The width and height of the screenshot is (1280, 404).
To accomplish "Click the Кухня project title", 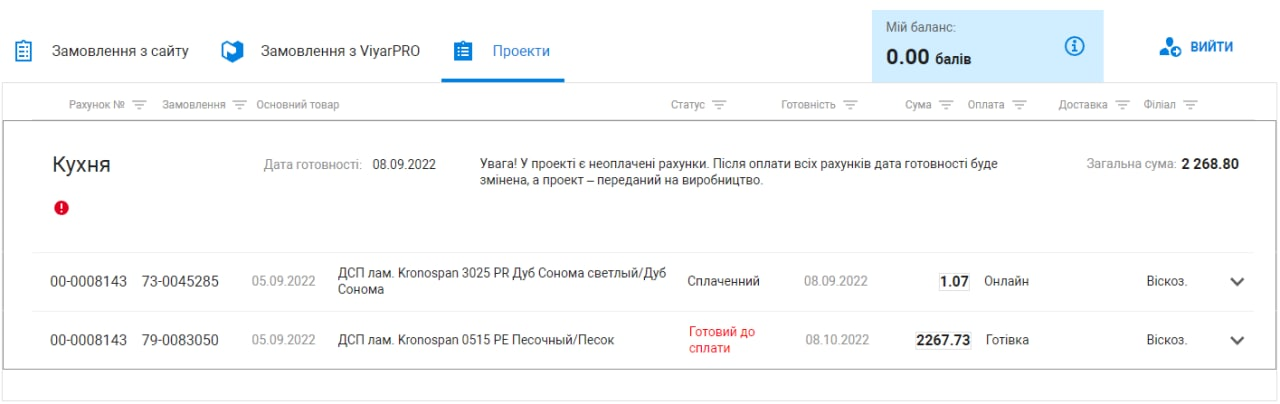I will 81,165.
